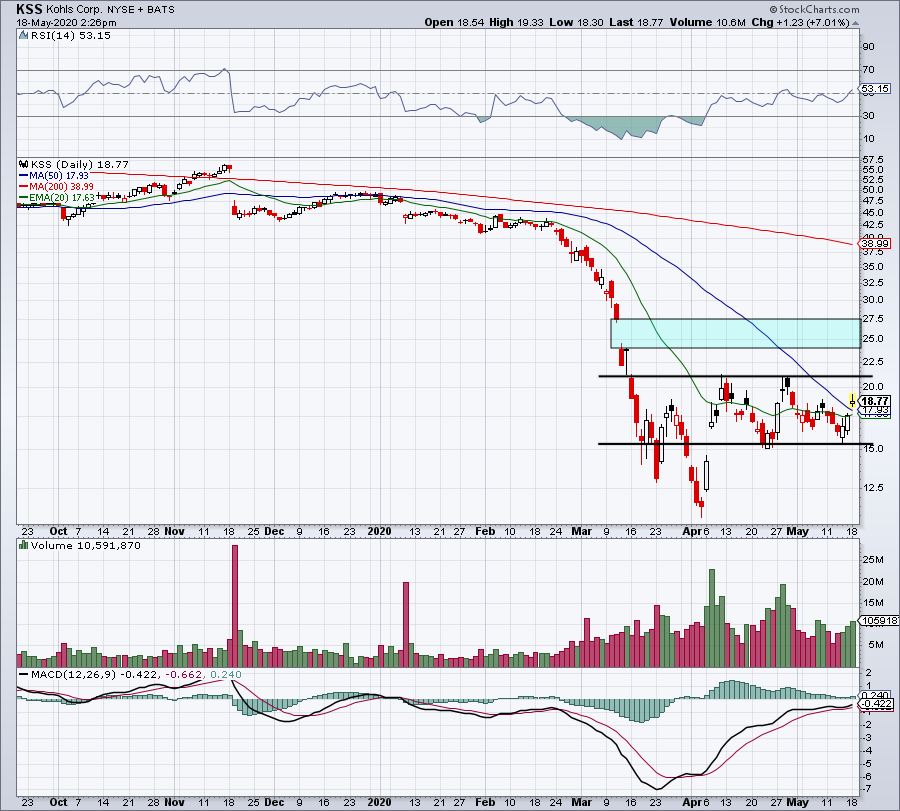Screen dimensions: 900x811
Task: Click the volume bars icon beside Volume legend
Action: [x=24, y=545]
